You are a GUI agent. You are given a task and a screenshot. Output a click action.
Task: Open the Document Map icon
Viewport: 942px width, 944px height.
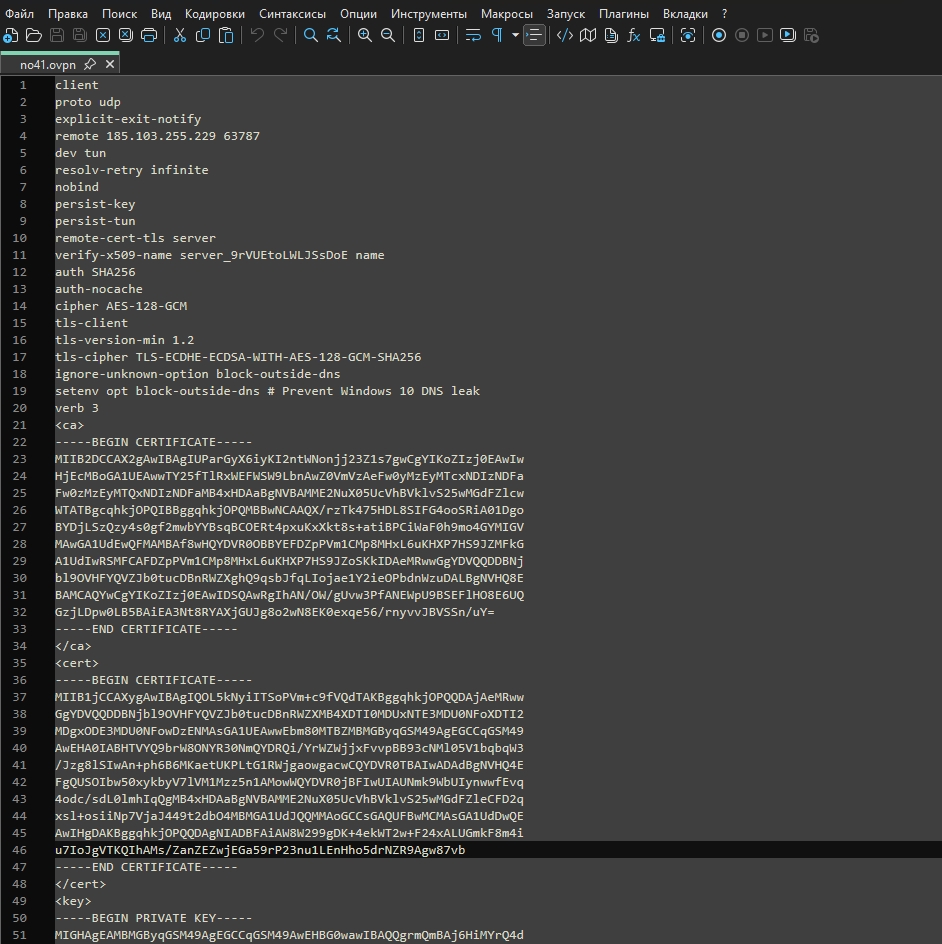coord(588,36)
